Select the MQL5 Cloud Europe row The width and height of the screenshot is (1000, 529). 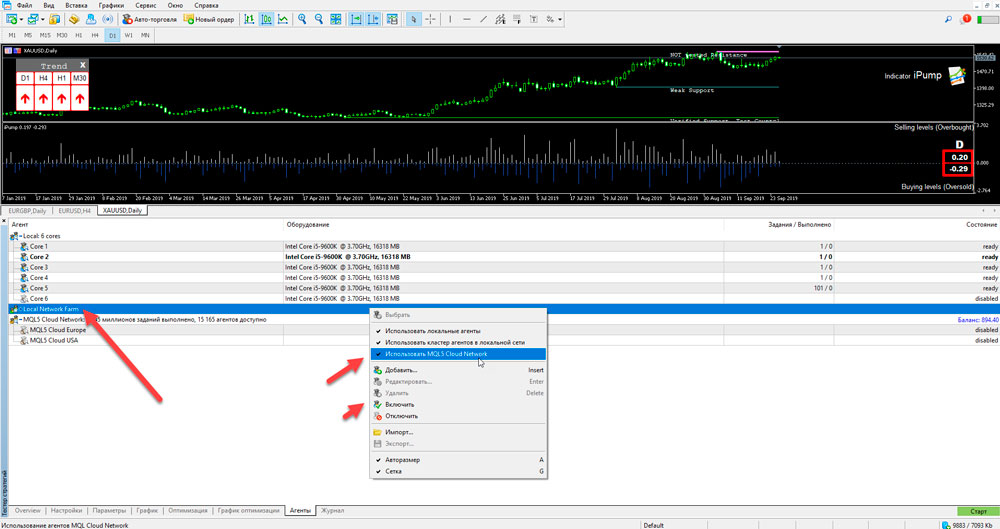[x=503, y=330]
